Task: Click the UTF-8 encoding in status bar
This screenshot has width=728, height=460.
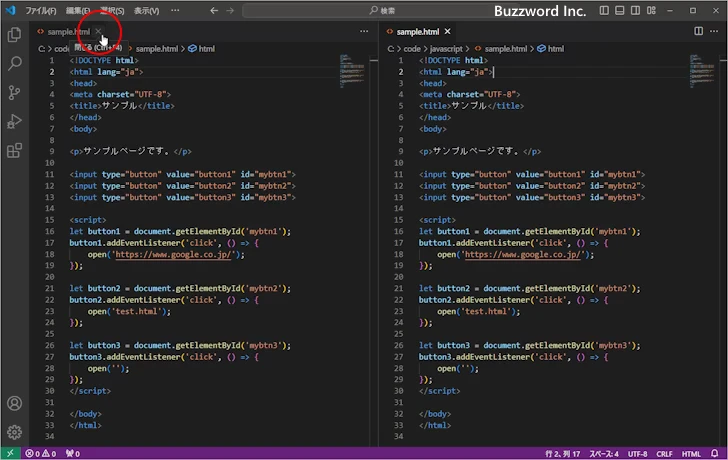Action: tap(636, 453)
